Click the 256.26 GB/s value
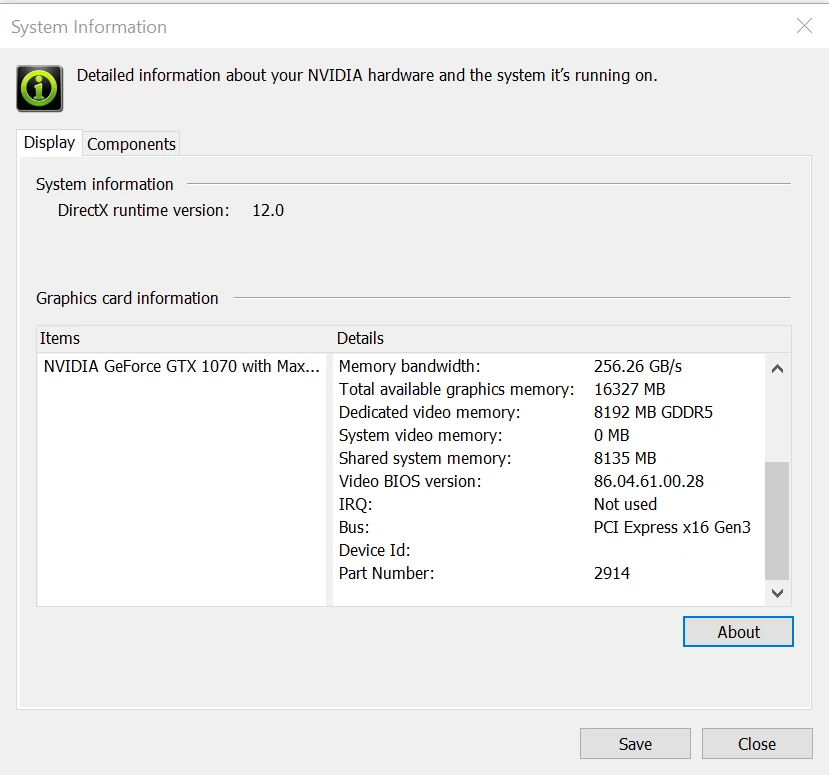The width and height of the screenshot is (829, 775). tap(638, 366)
